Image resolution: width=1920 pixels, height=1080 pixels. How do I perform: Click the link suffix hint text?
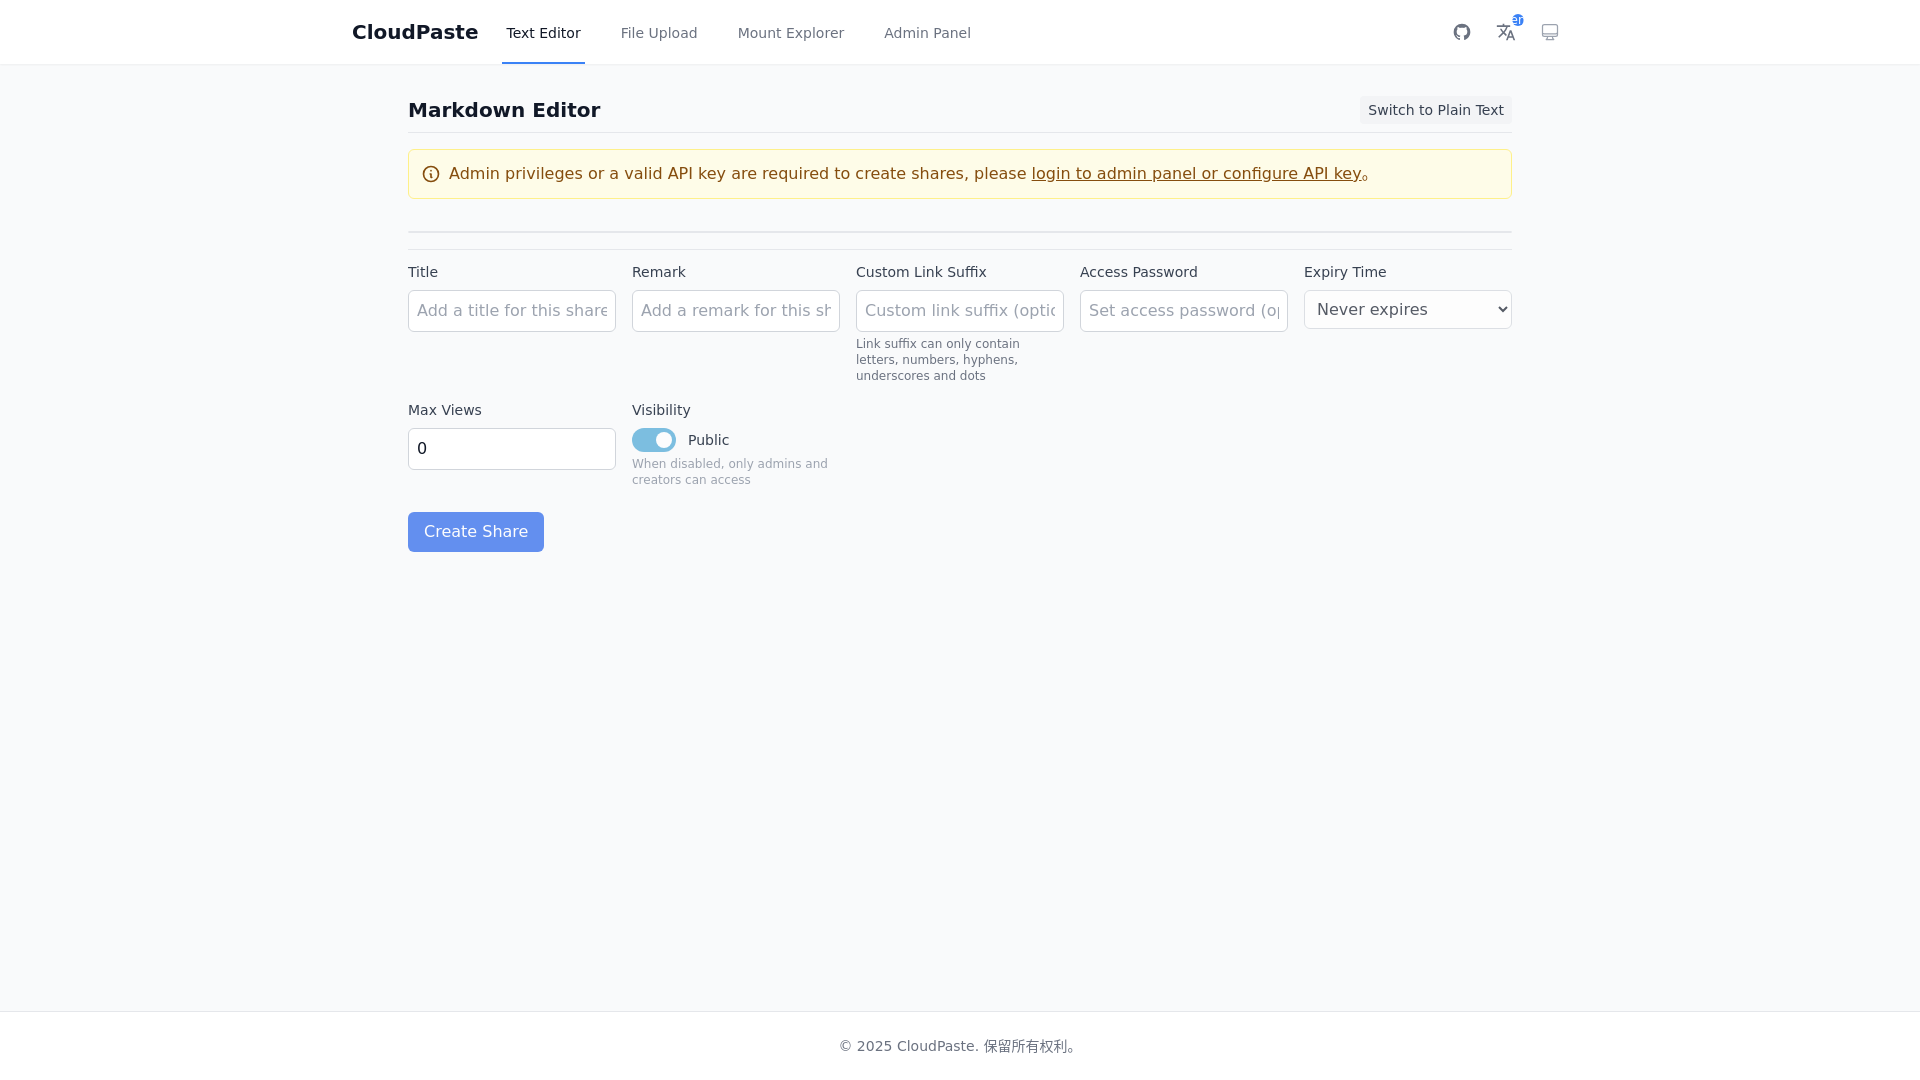tap(938, 360)
